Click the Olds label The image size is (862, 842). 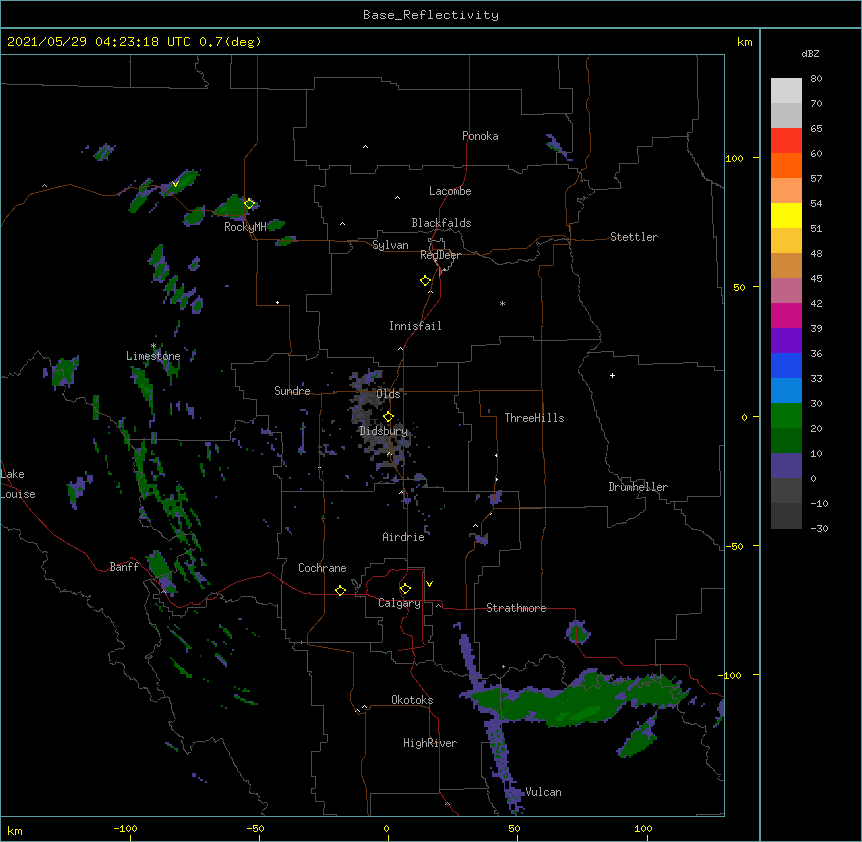point(388,394)
